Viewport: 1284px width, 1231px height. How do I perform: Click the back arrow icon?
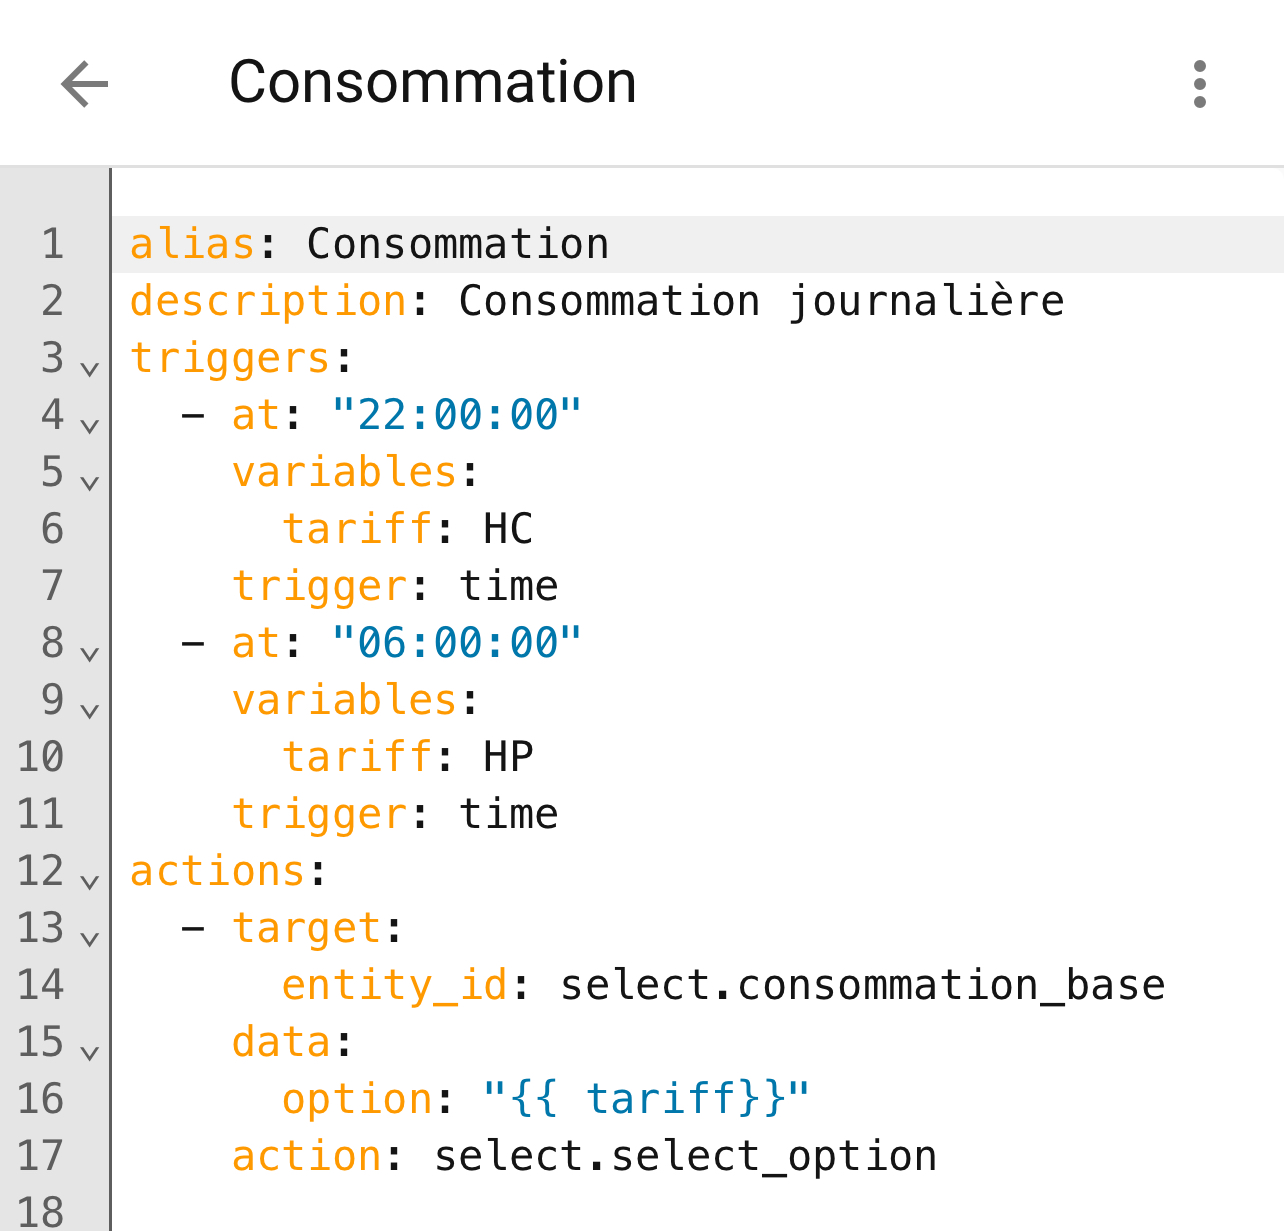tap(84, 84)
